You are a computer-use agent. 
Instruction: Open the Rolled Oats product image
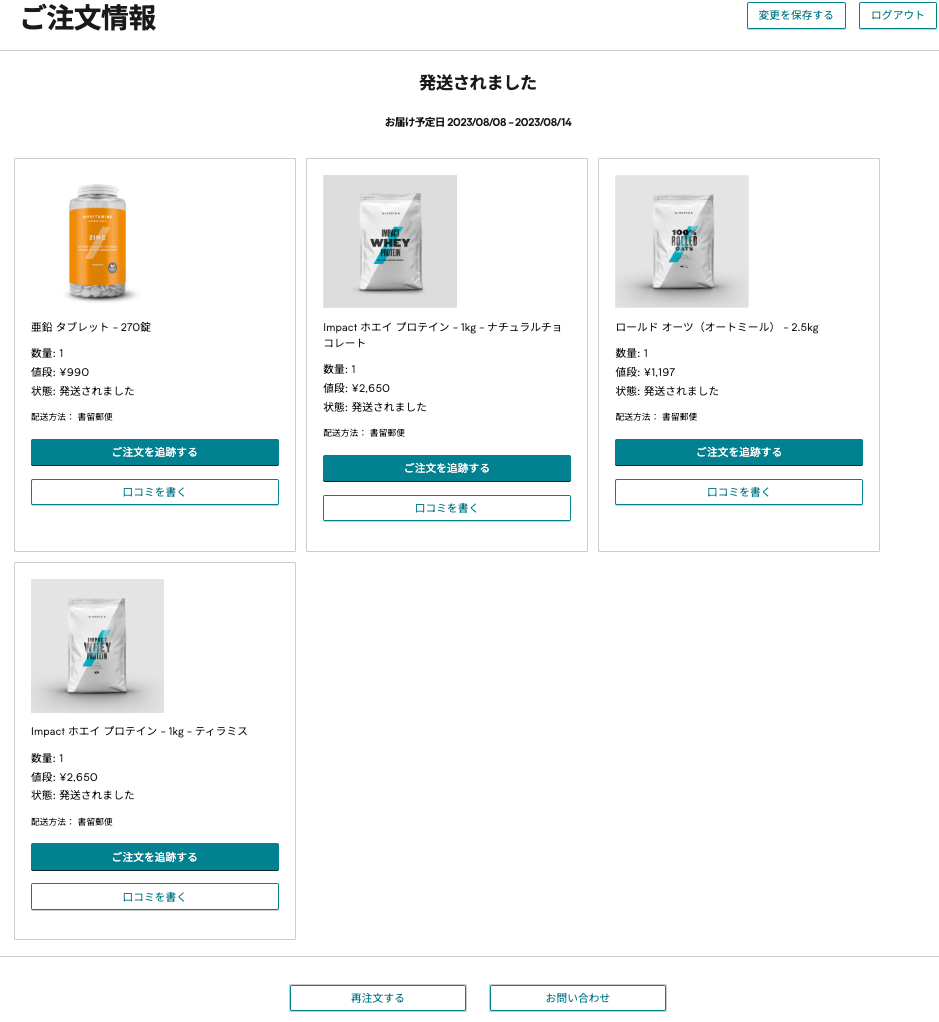pos(682,241)
